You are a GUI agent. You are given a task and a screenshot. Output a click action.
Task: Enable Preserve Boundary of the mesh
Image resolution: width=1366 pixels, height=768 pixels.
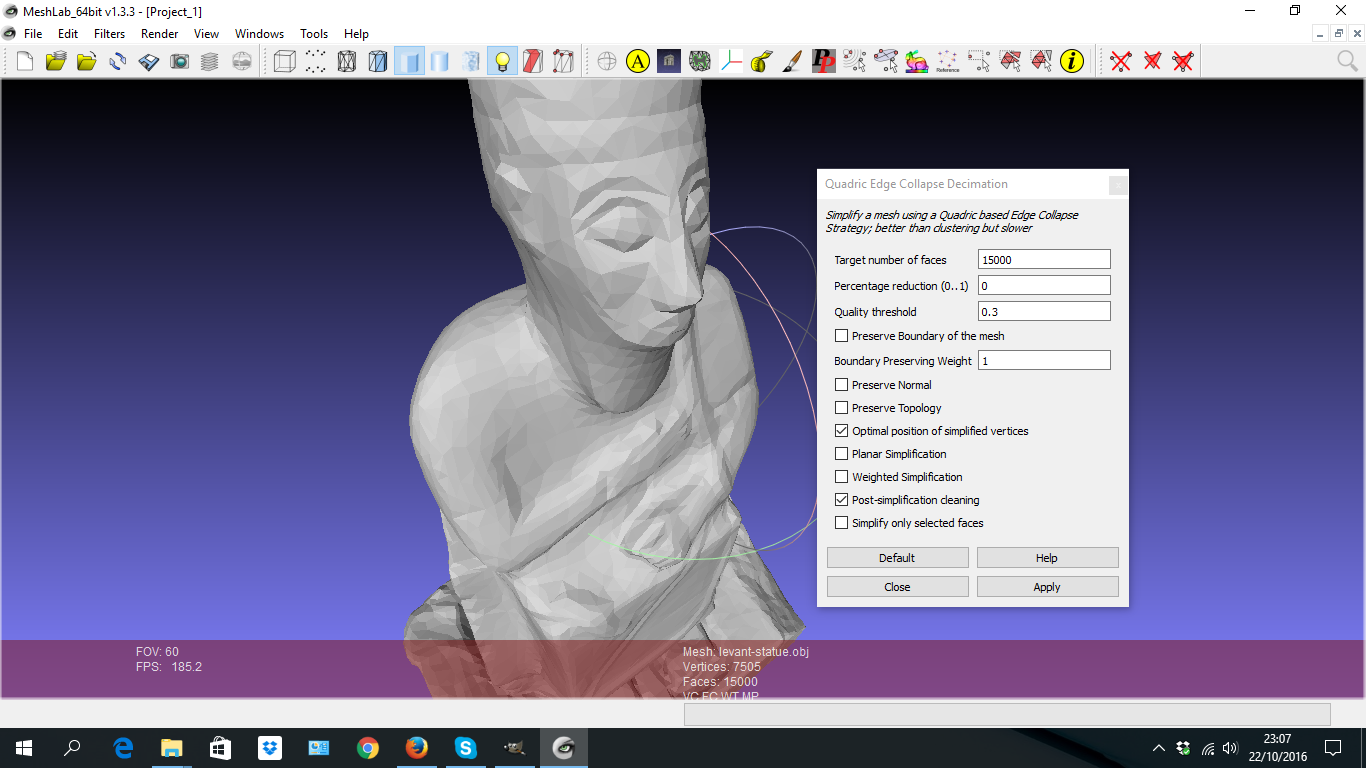tap(842, 336)
